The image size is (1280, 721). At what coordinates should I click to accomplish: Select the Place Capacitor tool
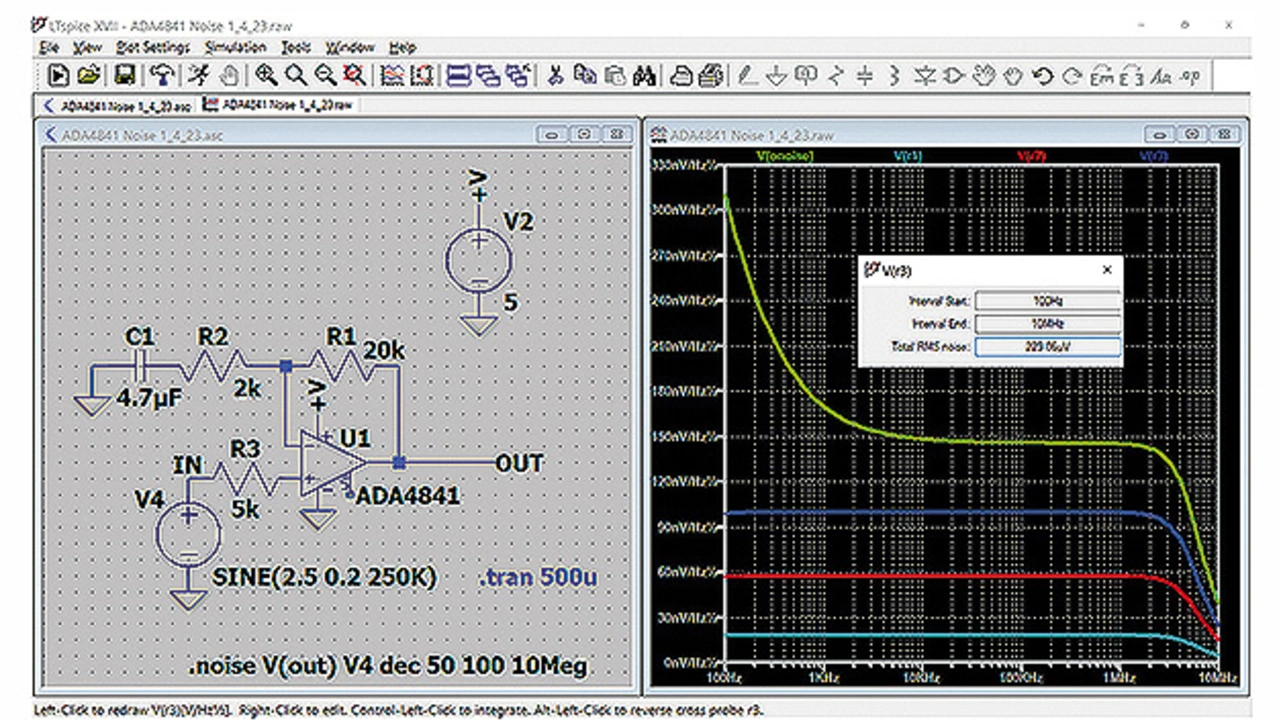point(866,76)
